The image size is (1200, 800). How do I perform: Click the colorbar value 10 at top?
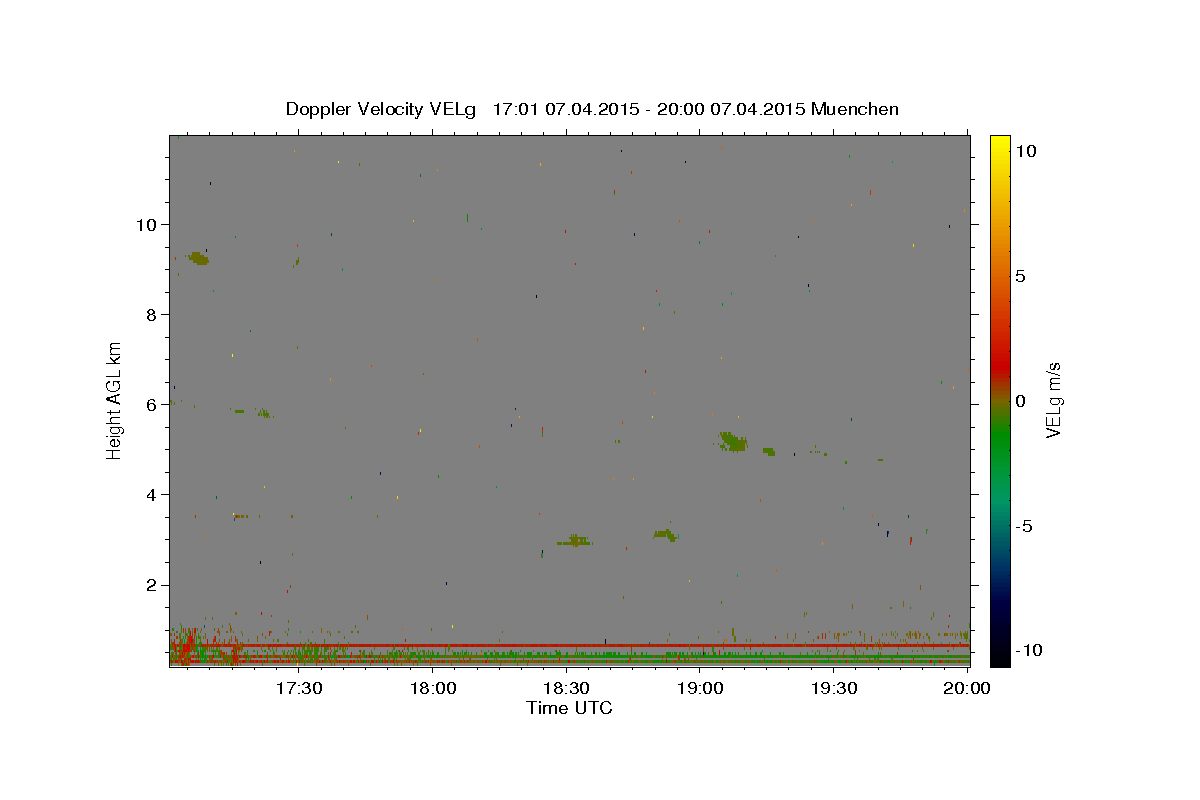pyautogui.click(x=1025, y=151)
